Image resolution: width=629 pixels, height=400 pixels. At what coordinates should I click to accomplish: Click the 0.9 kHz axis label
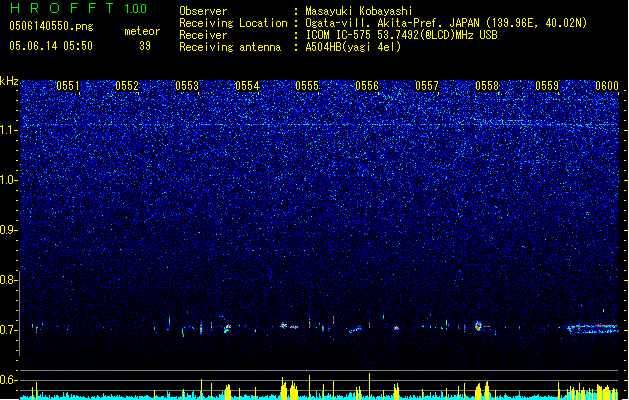point(8,230)
